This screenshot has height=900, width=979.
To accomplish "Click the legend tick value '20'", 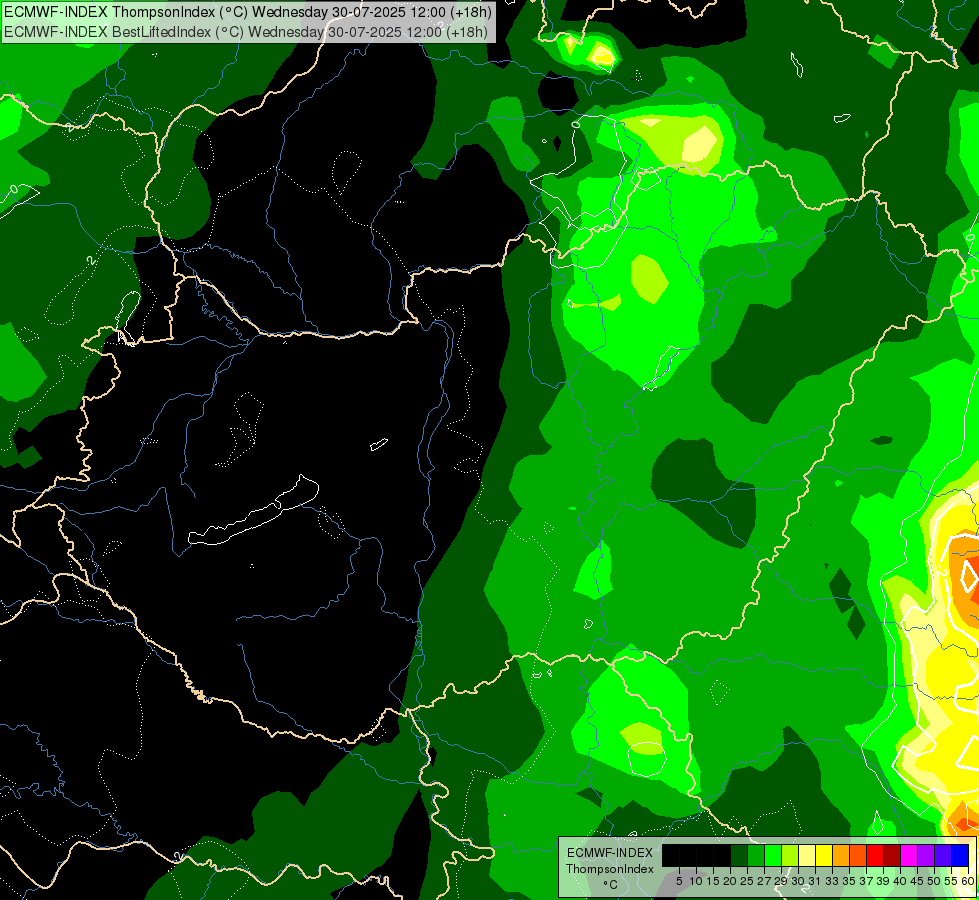I will coord(730,881).
